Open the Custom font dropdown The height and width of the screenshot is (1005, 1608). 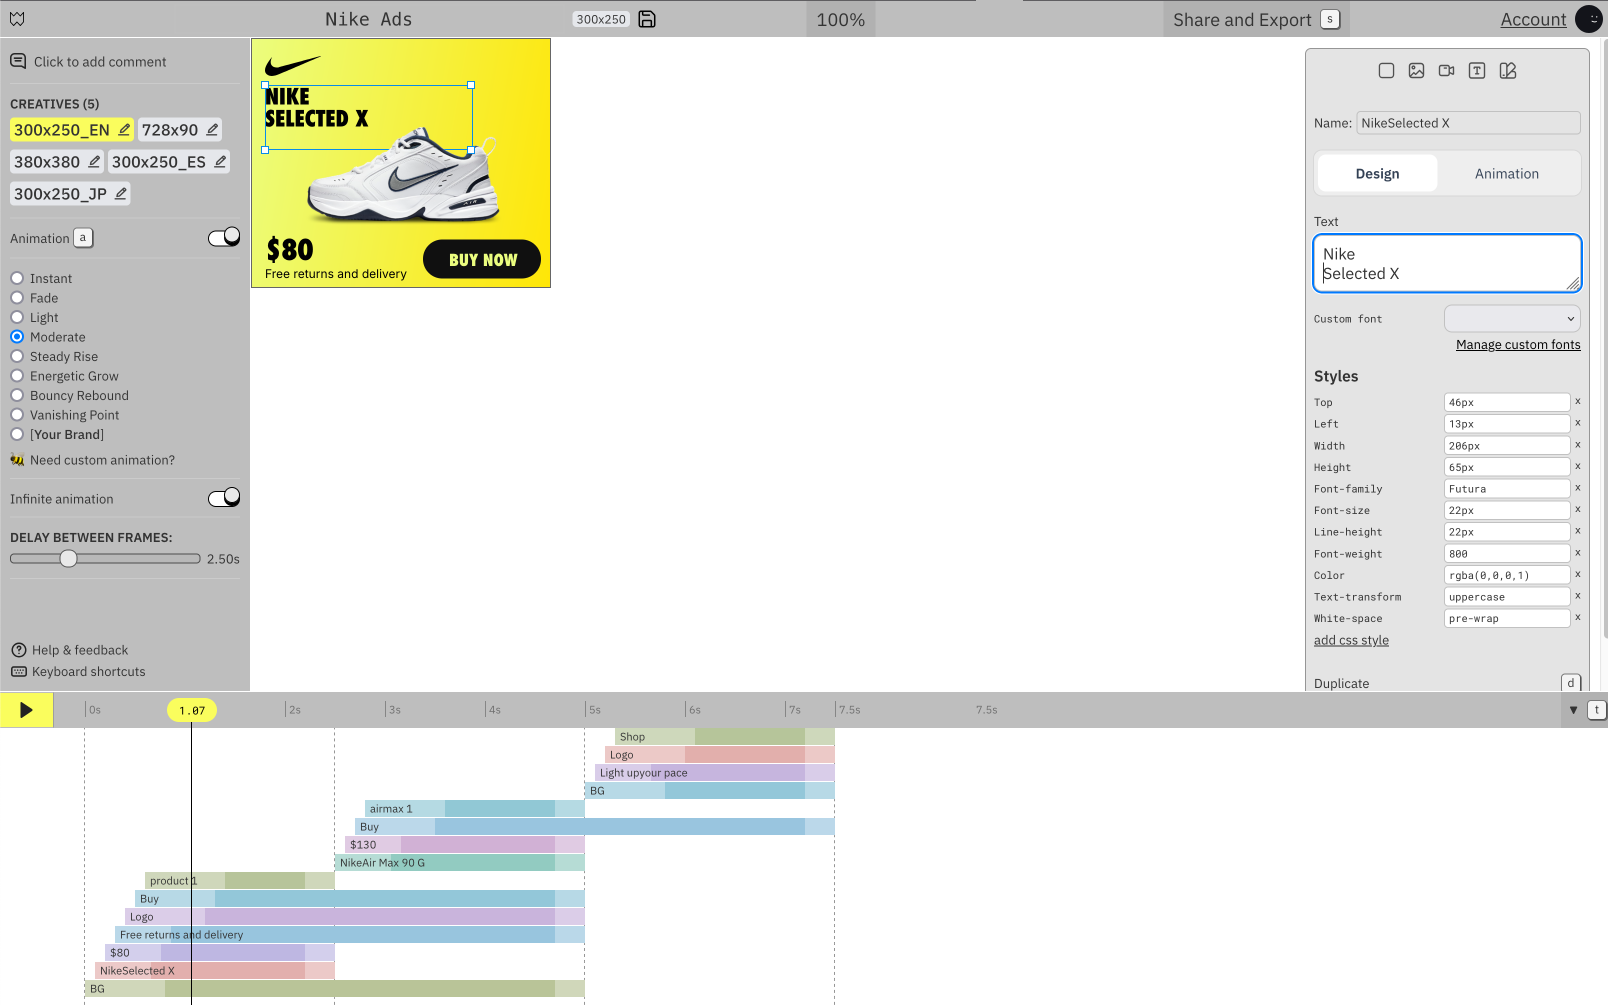[1512, 319]
